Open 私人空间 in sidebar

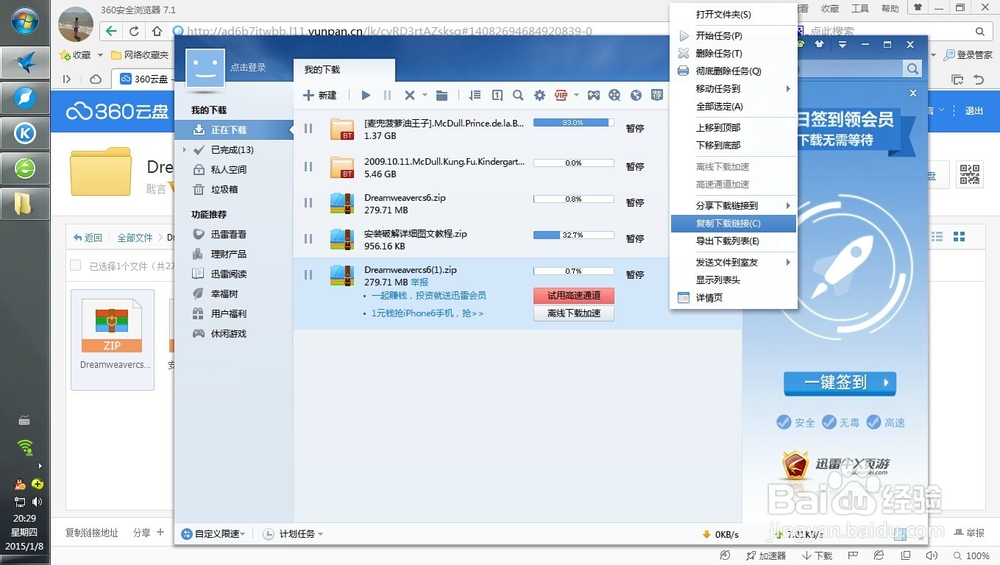pyautogui.click(x=228, y=170)
